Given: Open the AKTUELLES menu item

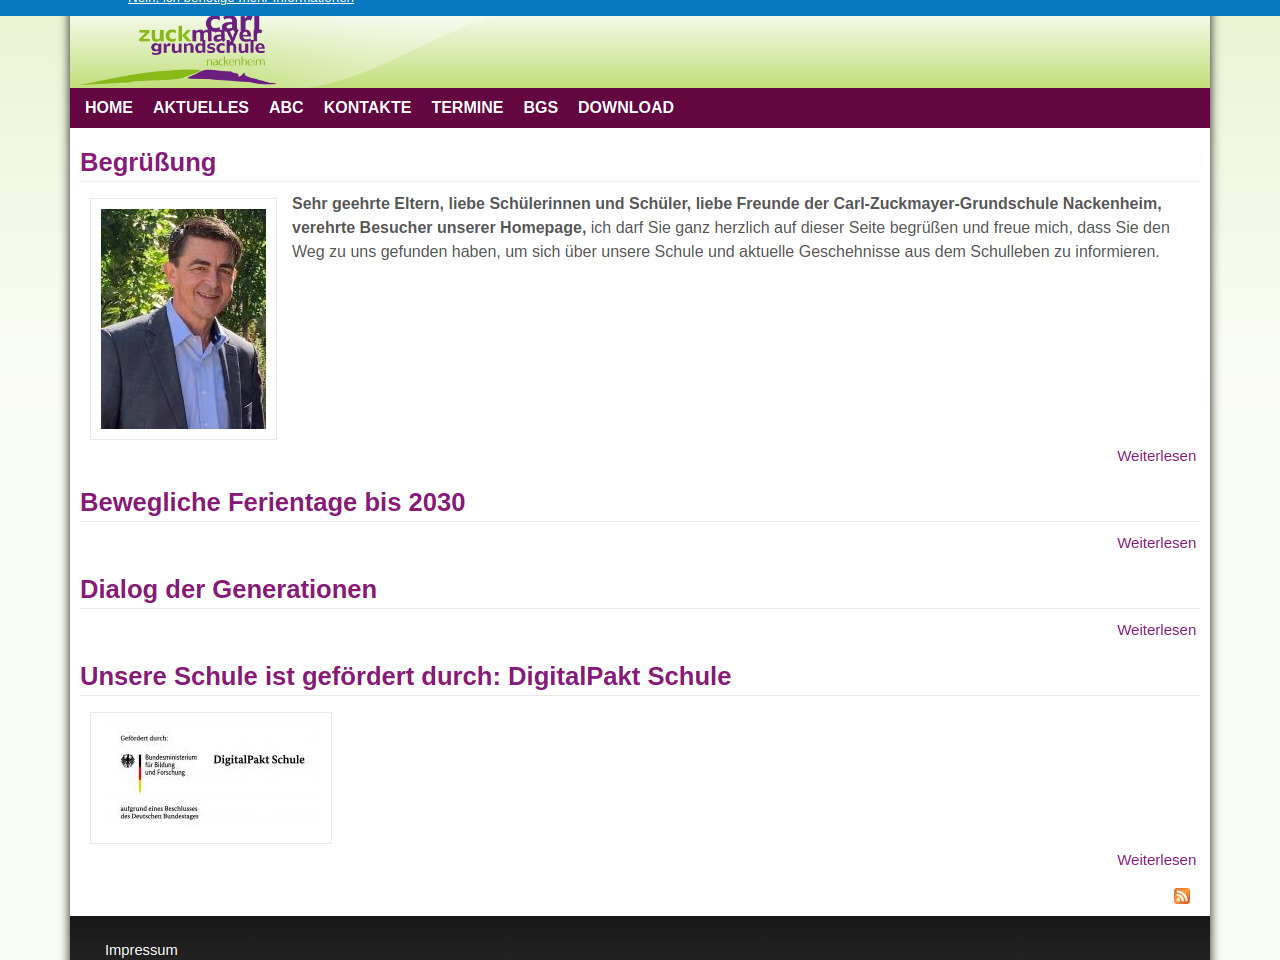Looking at the screenshot, I should coord(201,108).
